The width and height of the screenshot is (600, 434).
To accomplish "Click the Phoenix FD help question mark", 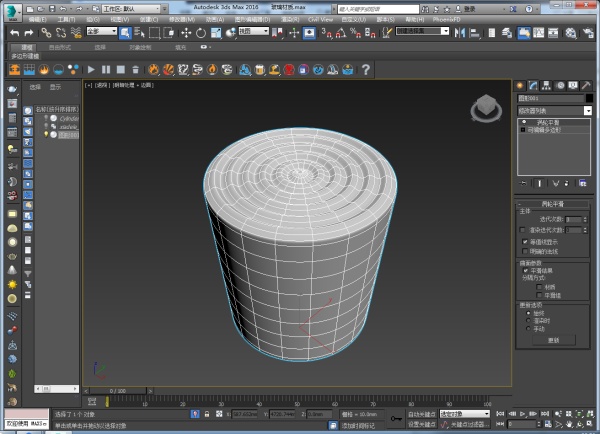I will click(366, 70).
